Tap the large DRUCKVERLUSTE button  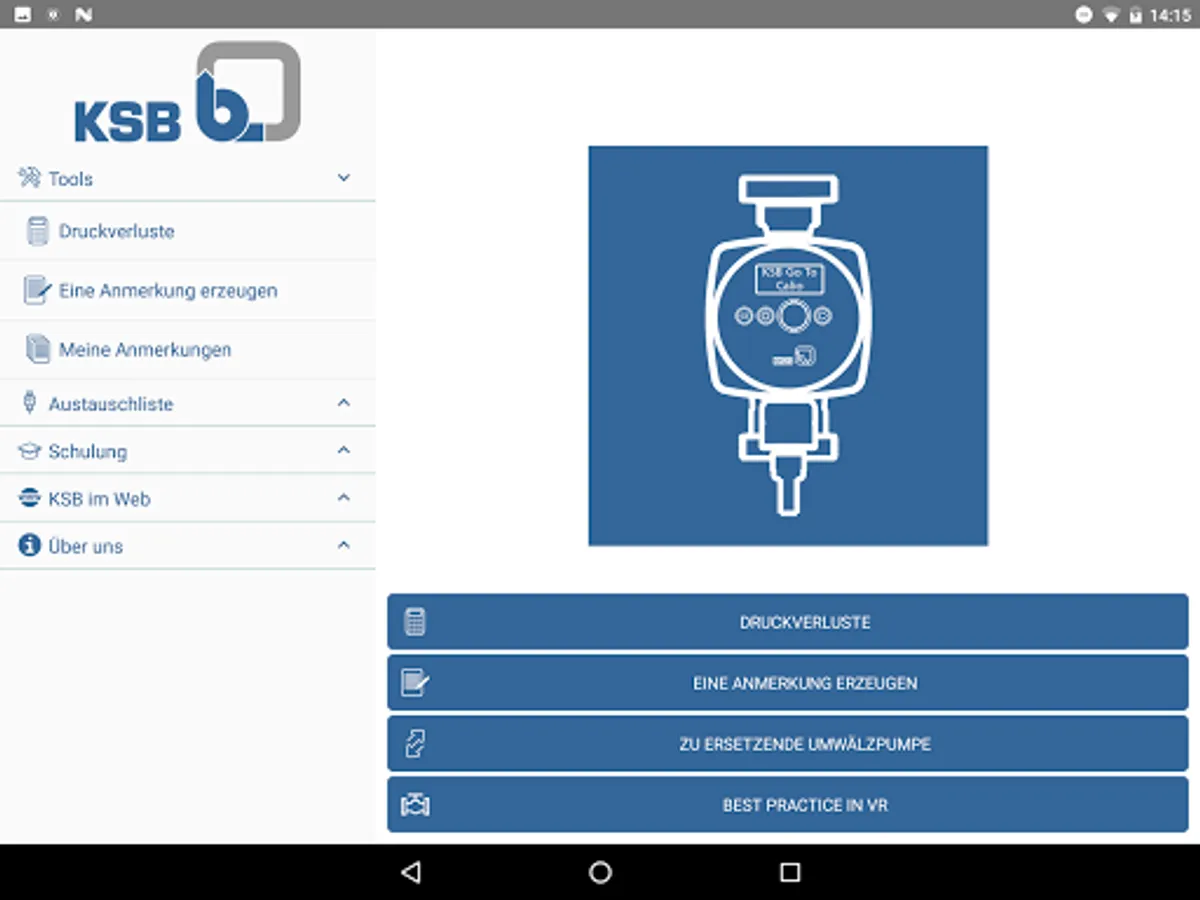click(x=788, y=622)
